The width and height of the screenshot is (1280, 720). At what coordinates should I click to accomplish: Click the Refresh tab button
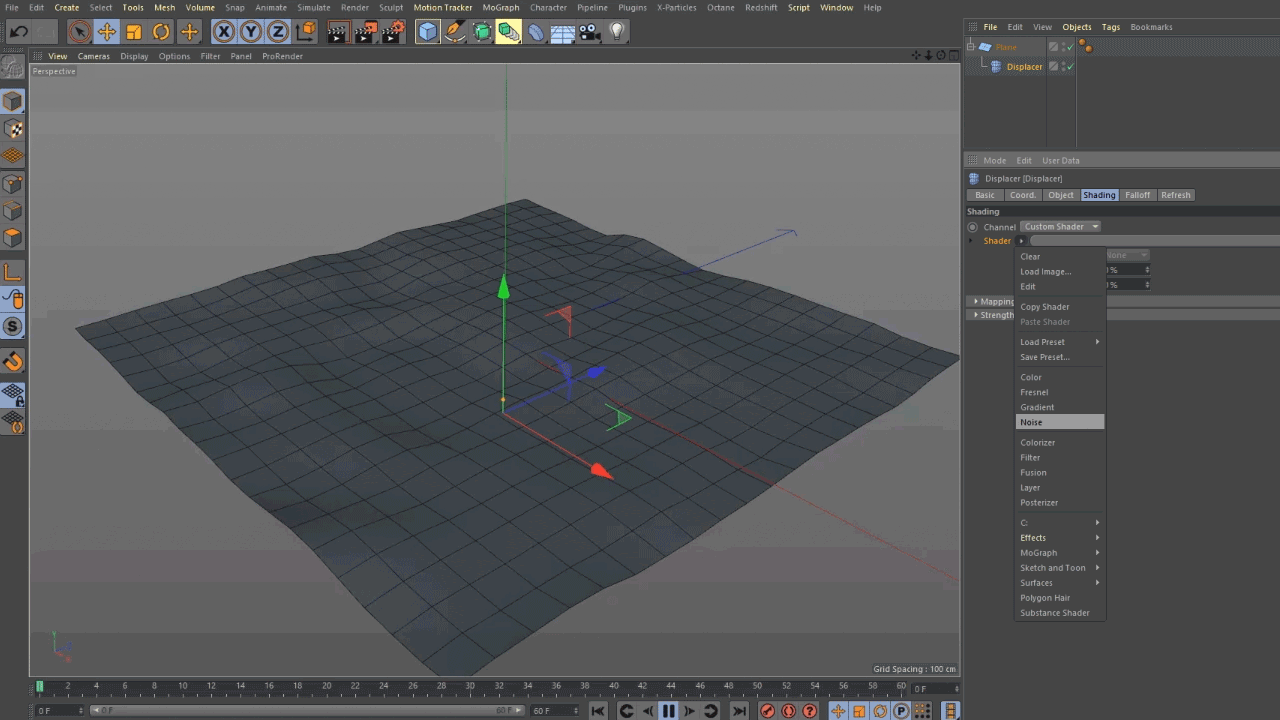point(1176,195)
